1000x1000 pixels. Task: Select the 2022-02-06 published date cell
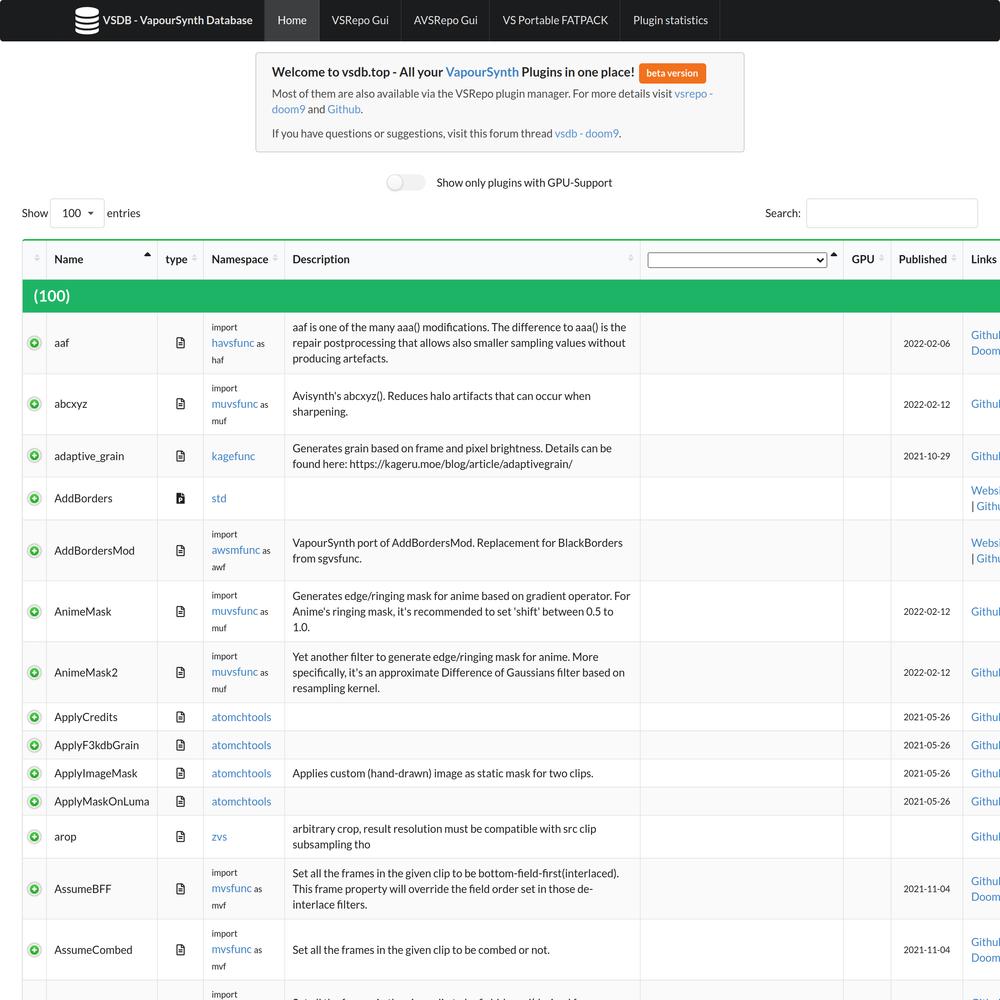(x=927, y=344)
